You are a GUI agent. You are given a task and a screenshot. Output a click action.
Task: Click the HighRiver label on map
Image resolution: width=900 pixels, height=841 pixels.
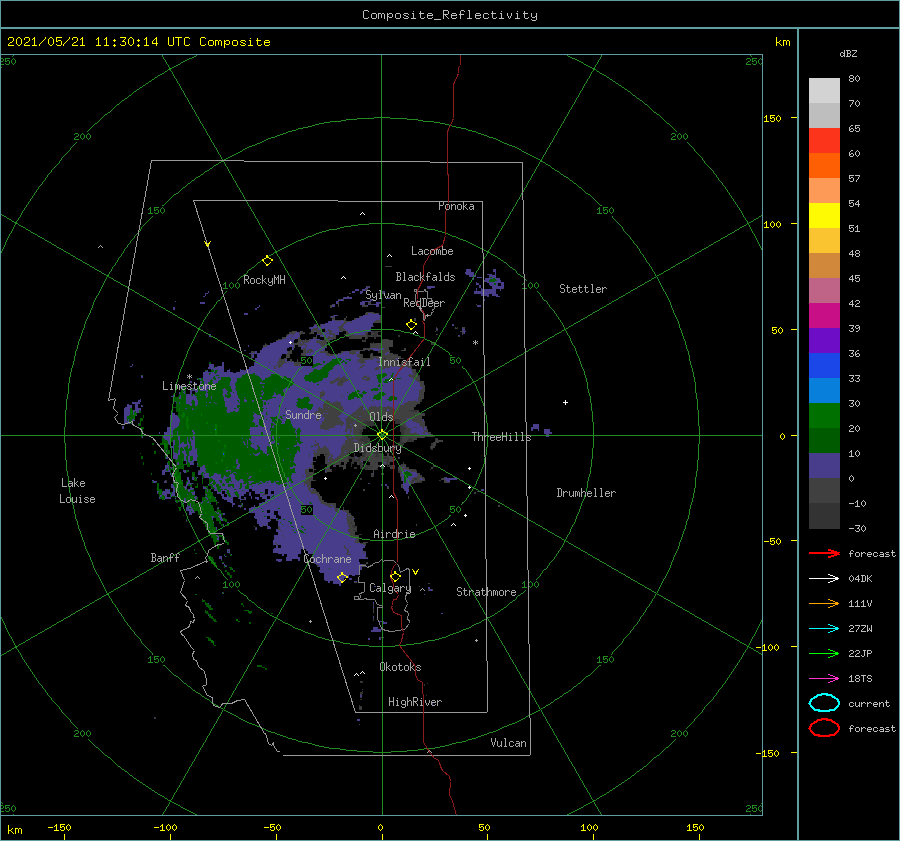[415, 702]
